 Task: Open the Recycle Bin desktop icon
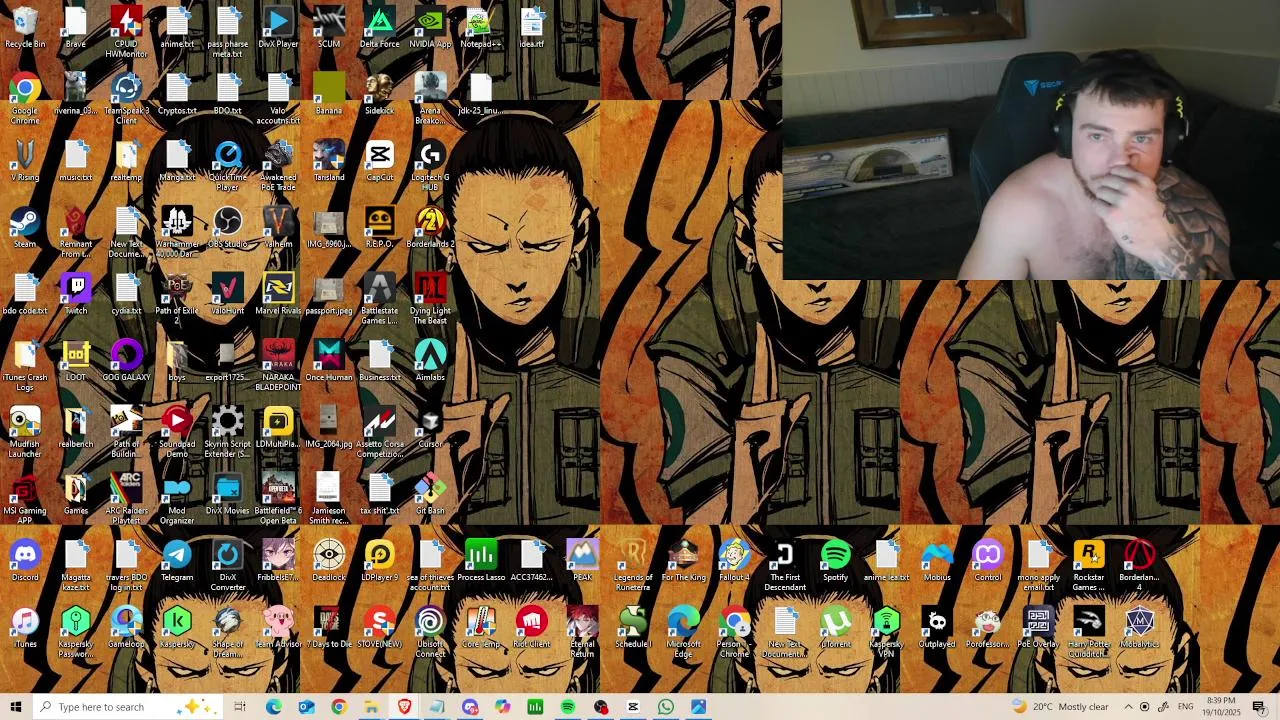click(x=25, y=28)
